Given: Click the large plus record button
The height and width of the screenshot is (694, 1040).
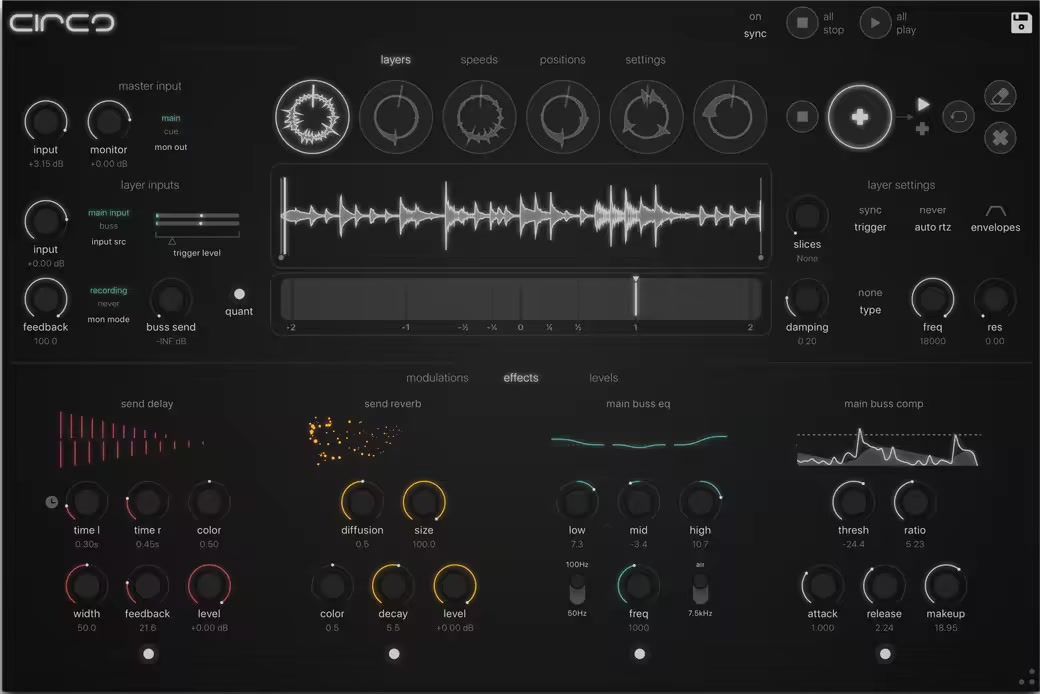Looking at the screenshot, I should [x=859, y=117].
